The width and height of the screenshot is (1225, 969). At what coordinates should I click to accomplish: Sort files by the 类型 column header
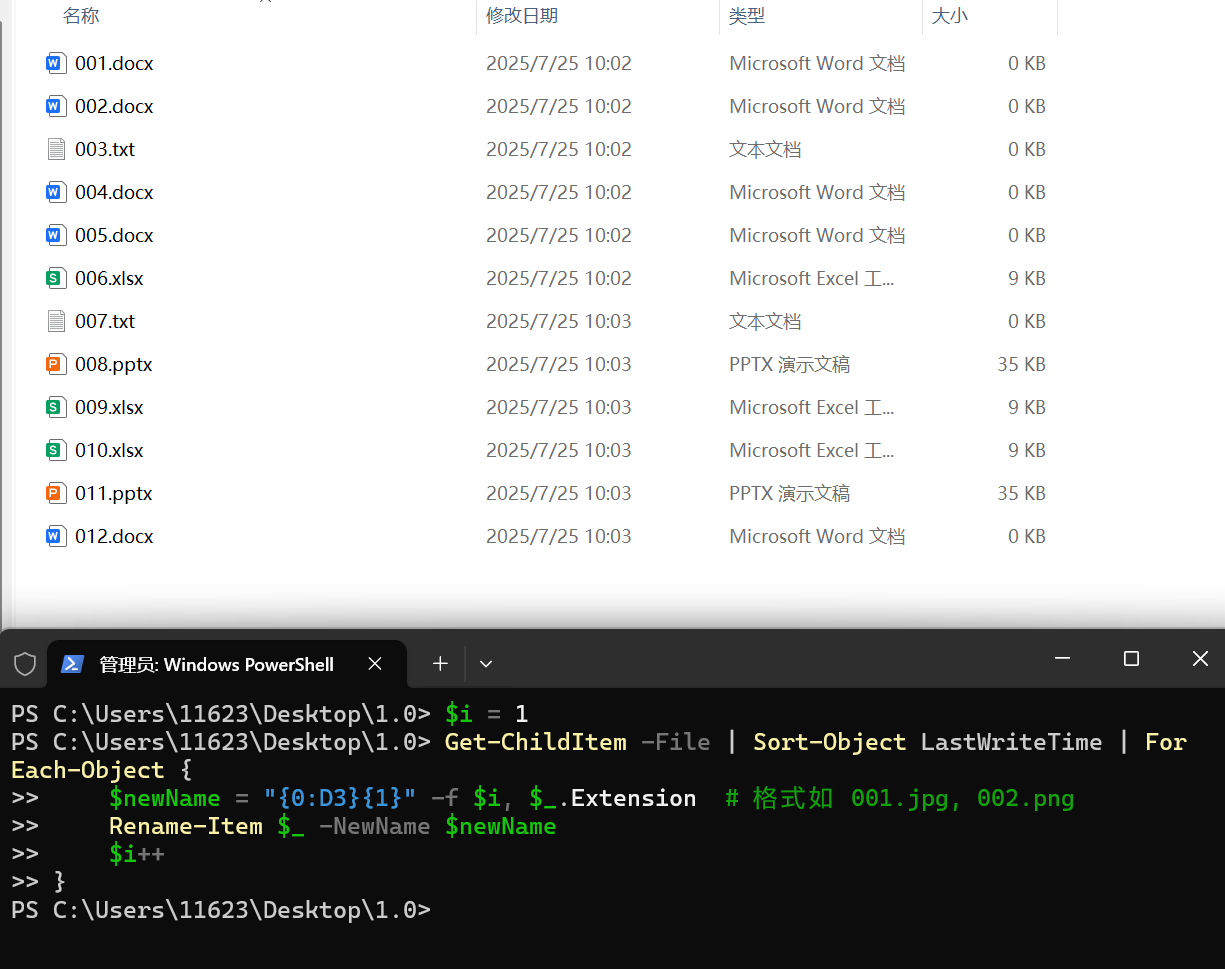click(746, 16)
